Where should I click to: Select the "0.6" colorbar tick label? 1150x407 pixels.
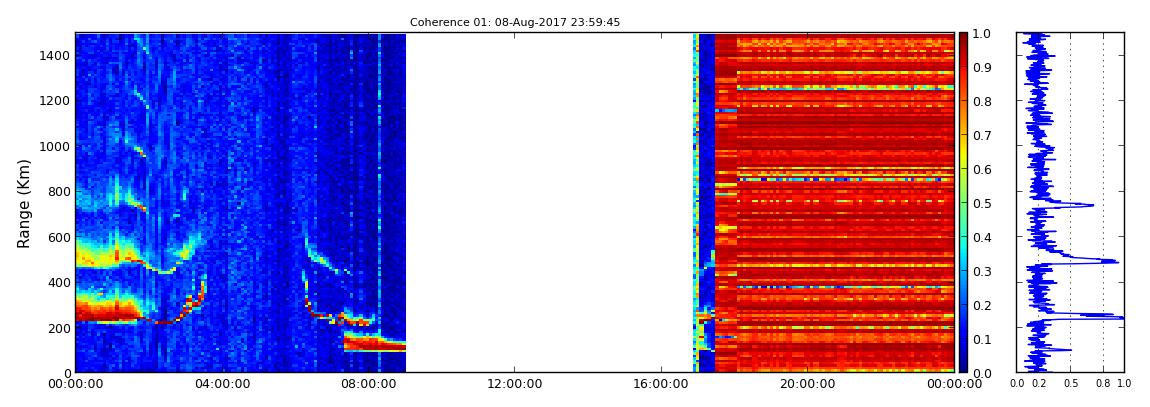point(983,169)
